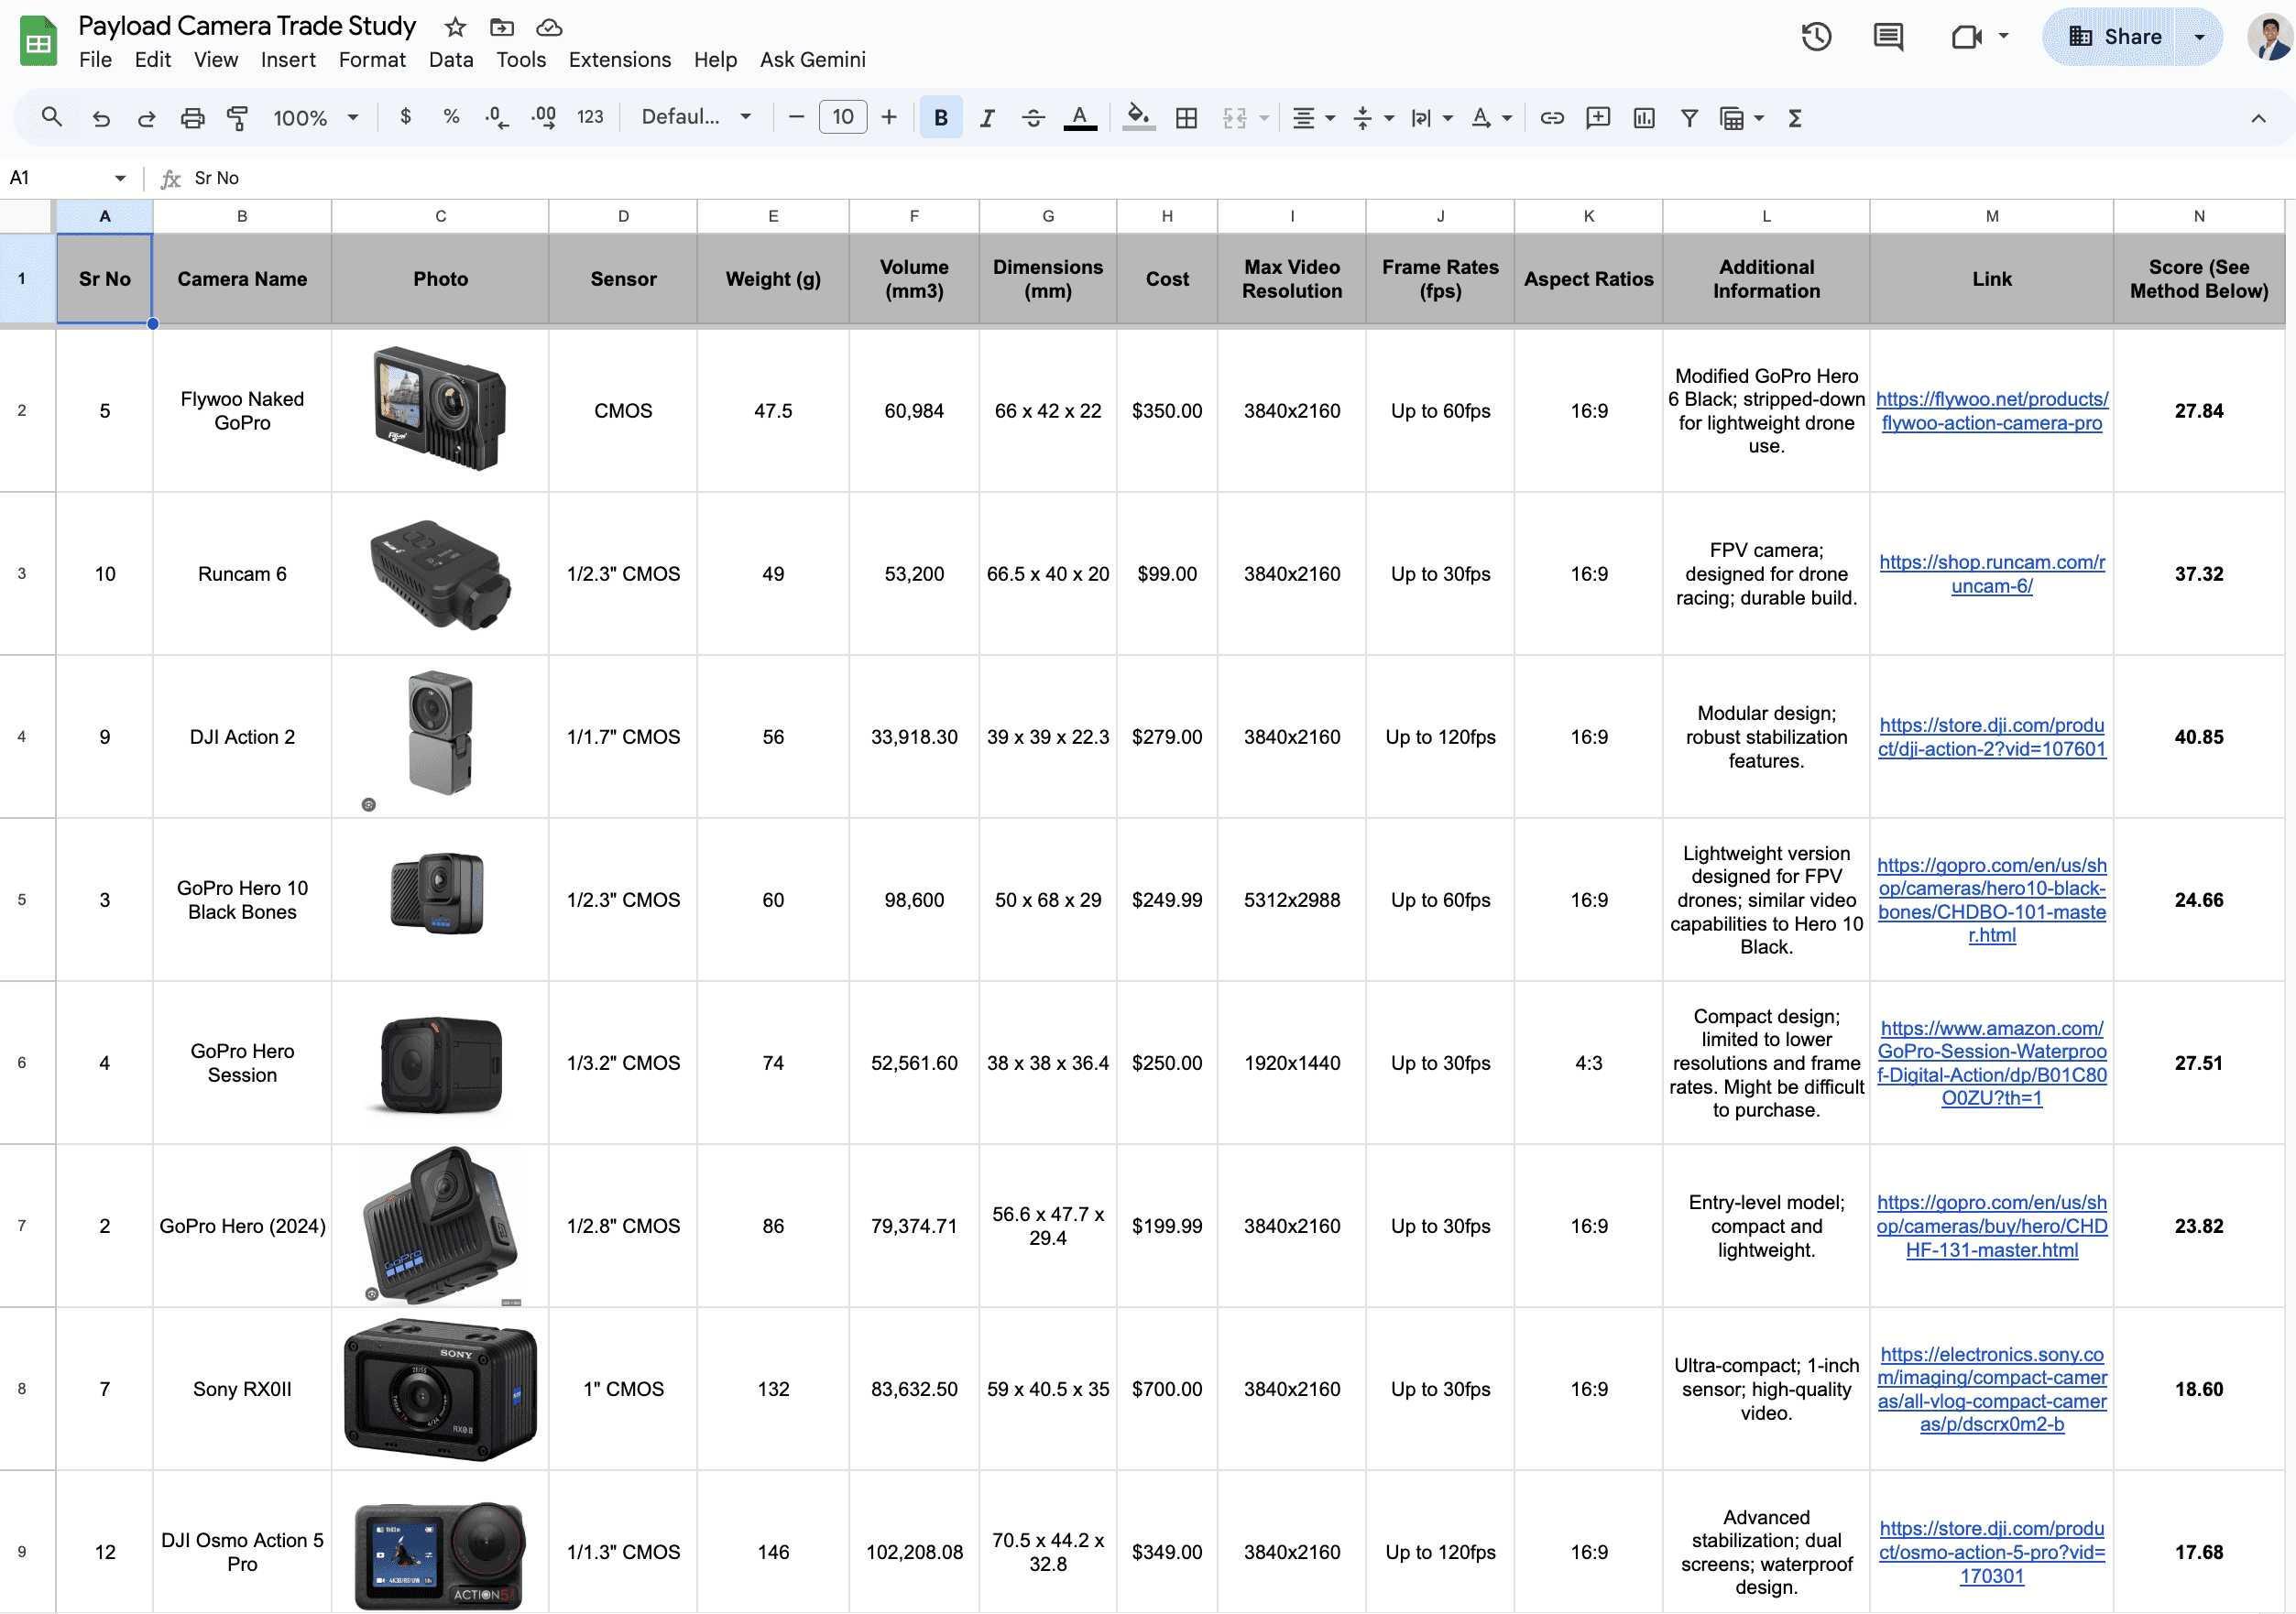Open version history clock icon
Viewport: 2296px width, 1614px height.
(1815, 37)
